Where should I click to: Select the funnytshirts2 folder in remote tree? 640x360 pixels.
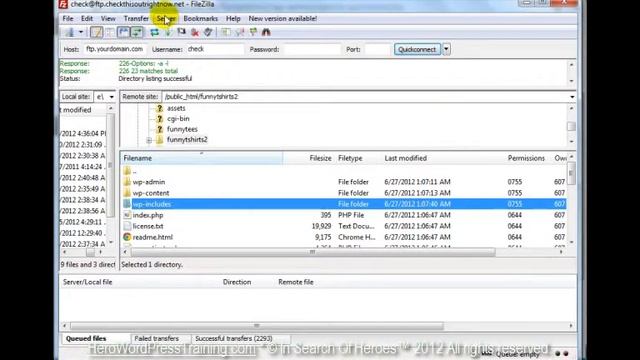pyautogui.click(x=187, y=140)
